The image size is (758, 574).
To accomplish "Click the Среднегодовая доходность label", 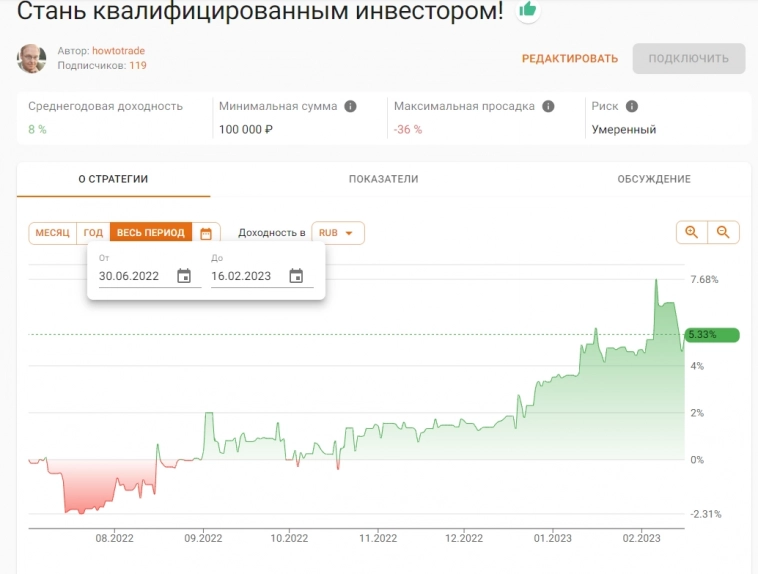I will (x=105, y=106).
